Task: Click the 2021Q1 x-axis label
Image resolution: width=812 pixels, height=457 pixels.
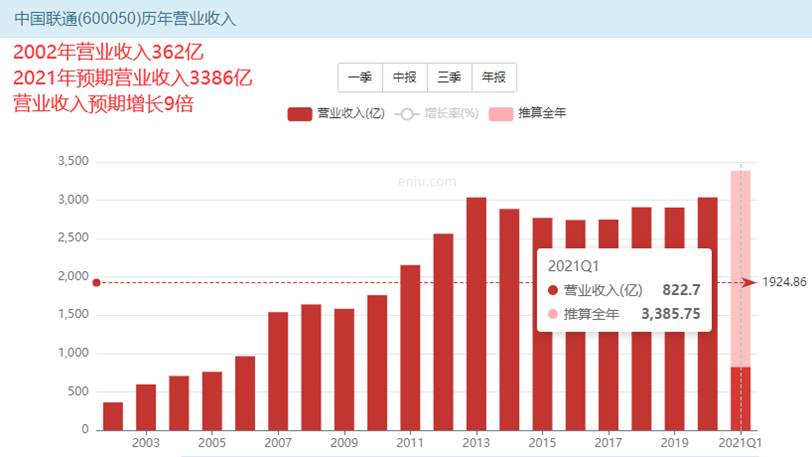Action: (x=740, y=443)
